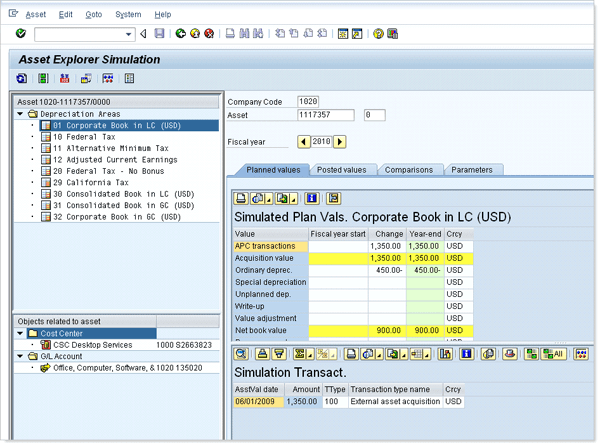Collapse the Cost Center folder
The width and height of the screenshot is (600, 446).
21,333
